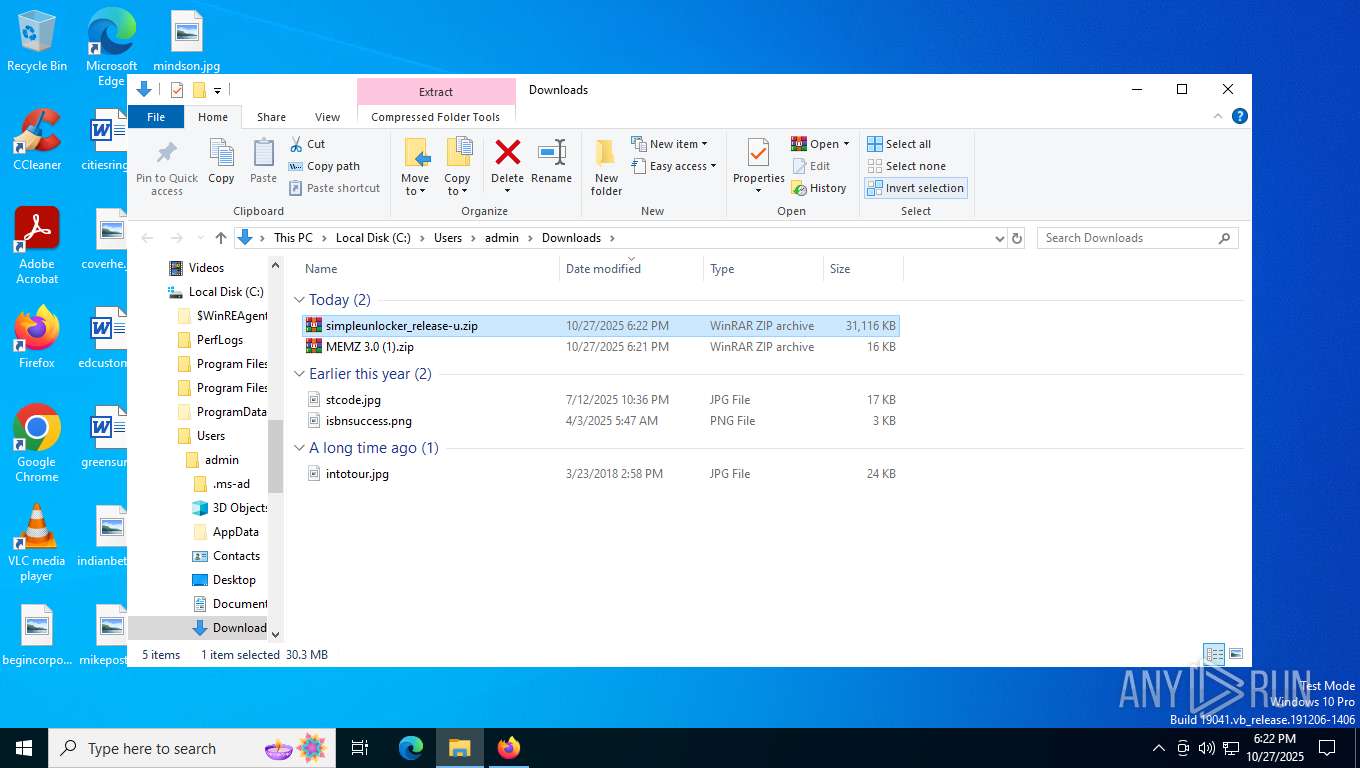Screen dimensions: 1360x768
Task: Sort by Date modified column header
Action: [x=631, y=268]
